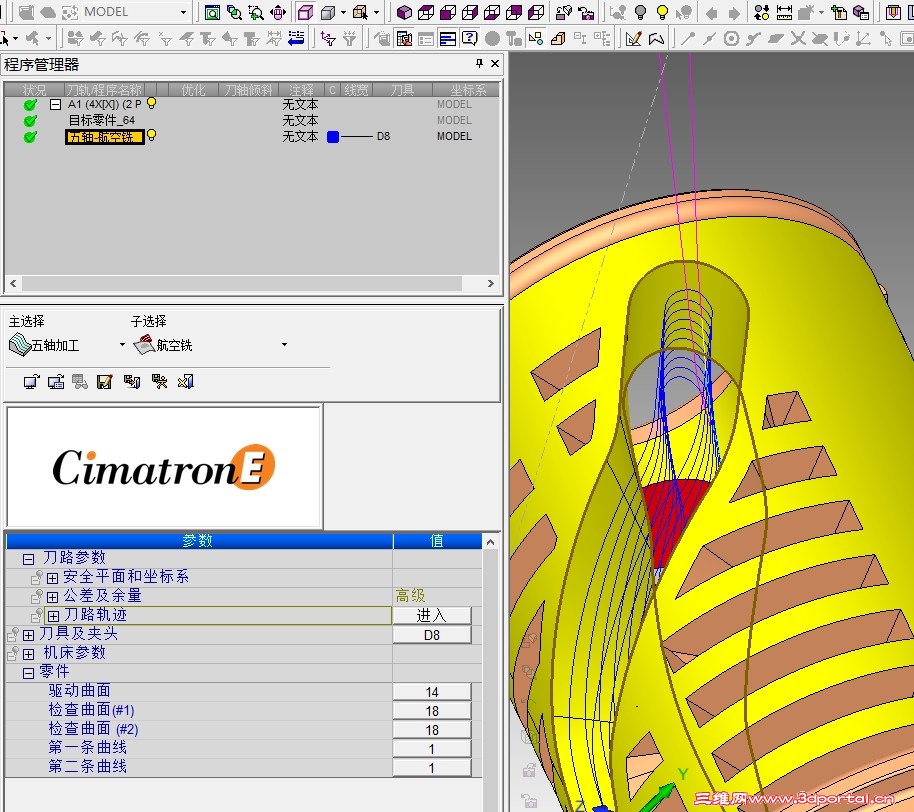Click the D8 tool button
This screenshot has height=812, width=914.
tap(432, 635)
